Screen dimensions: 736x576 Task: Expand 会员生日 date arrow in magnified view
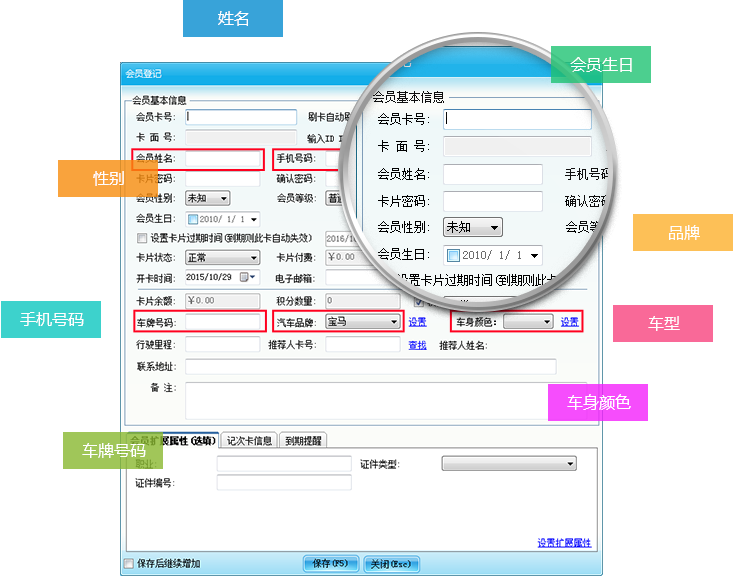tap(534, 255)
